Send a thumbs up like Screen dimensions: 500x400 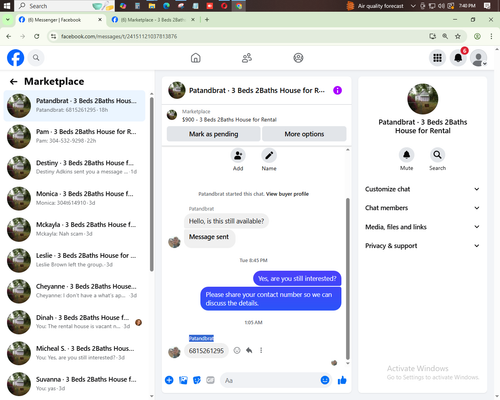click(x=342, y=380)
